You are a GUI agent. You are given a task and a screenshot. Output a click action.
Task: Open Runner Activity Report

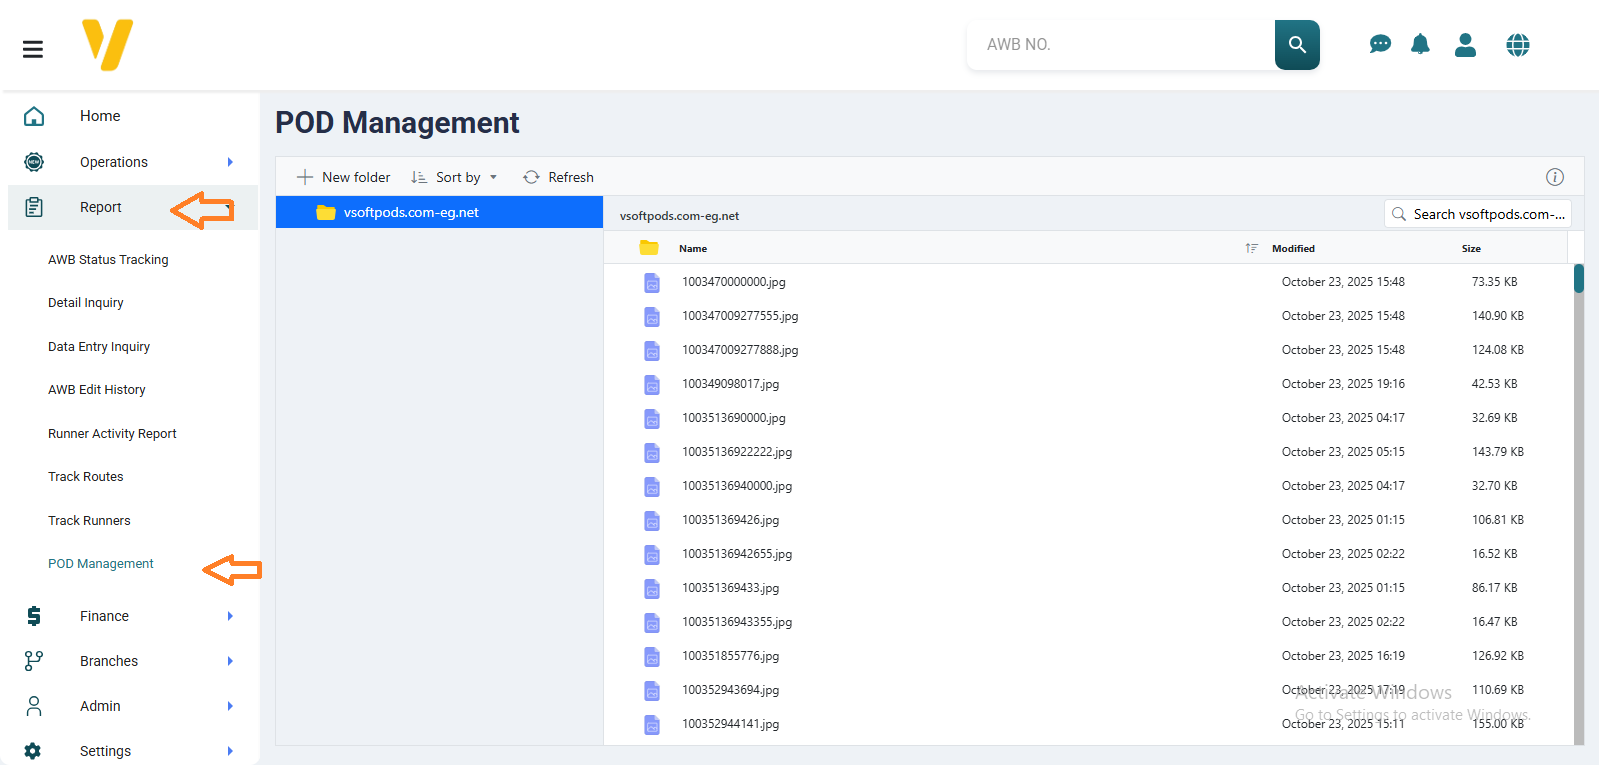112,434
